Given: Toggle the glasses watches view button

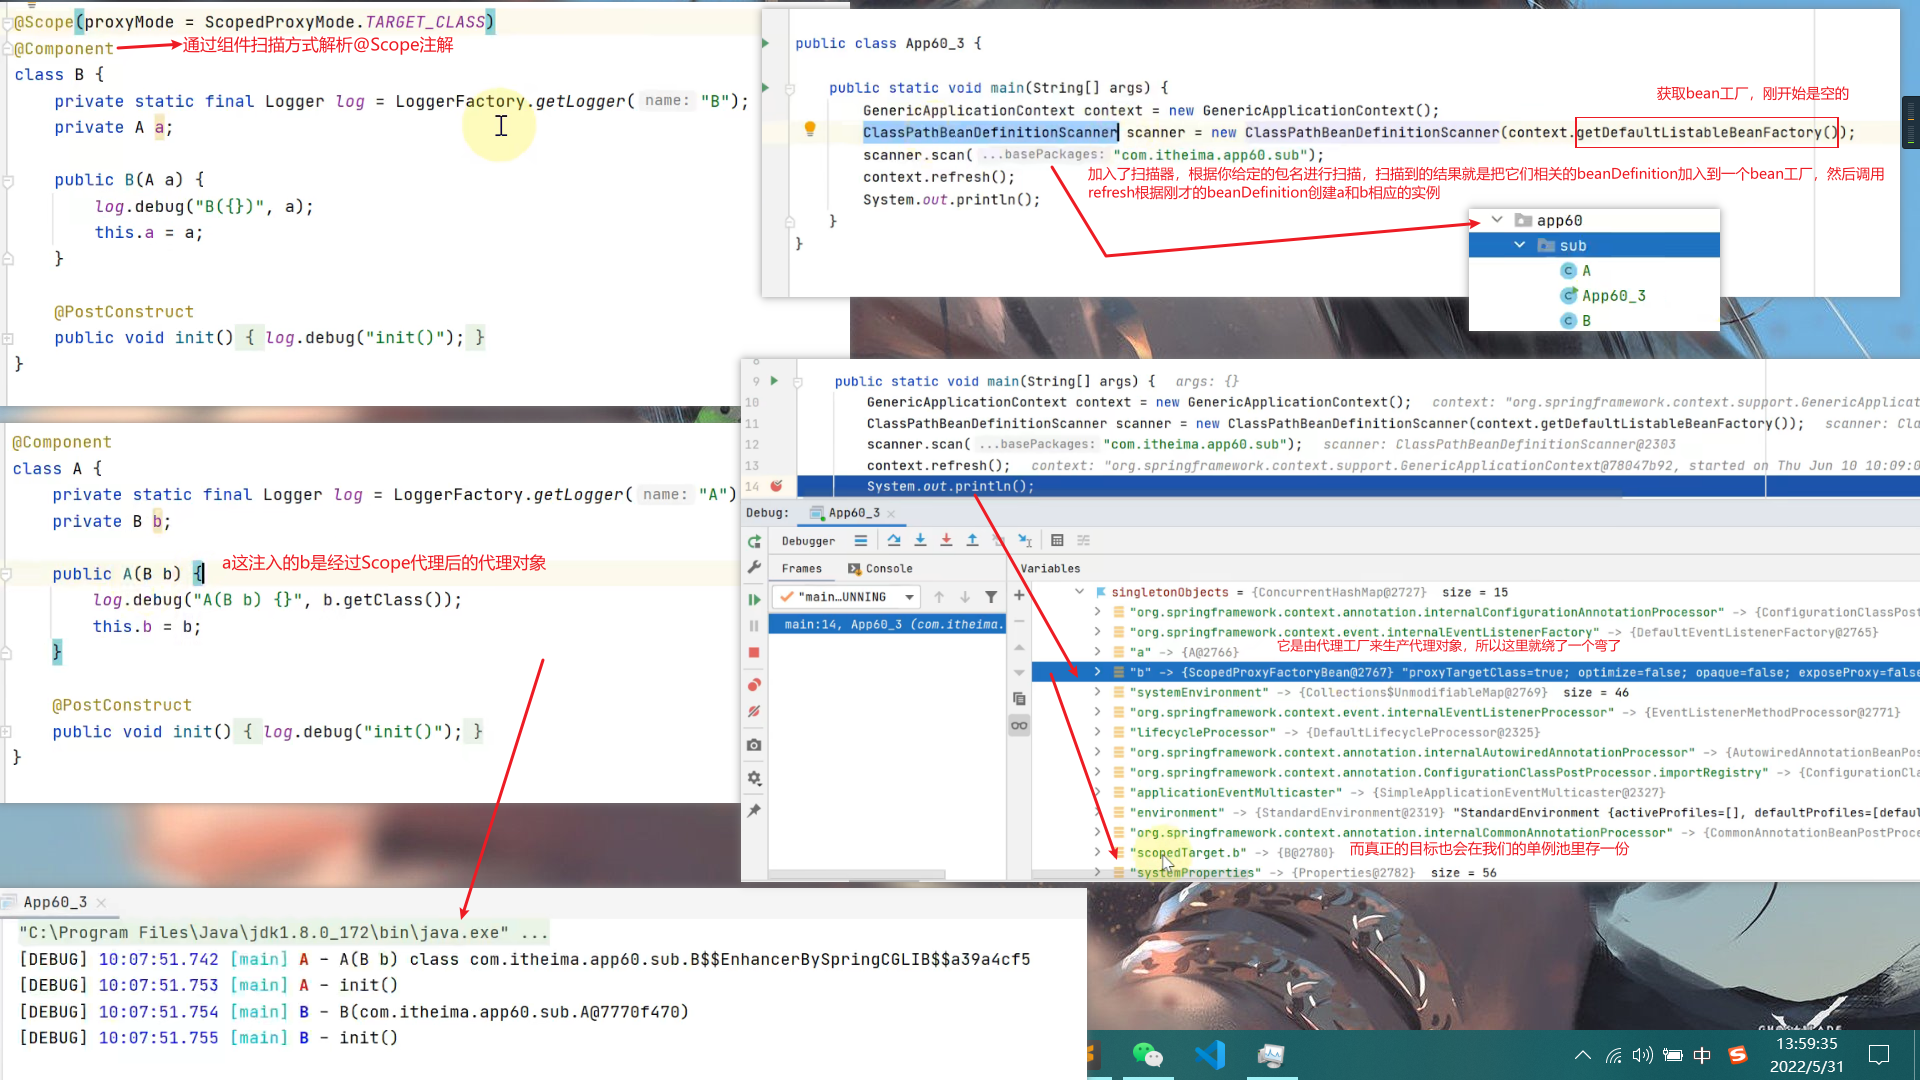Looking at the screenshot, I should (1019, 725).
